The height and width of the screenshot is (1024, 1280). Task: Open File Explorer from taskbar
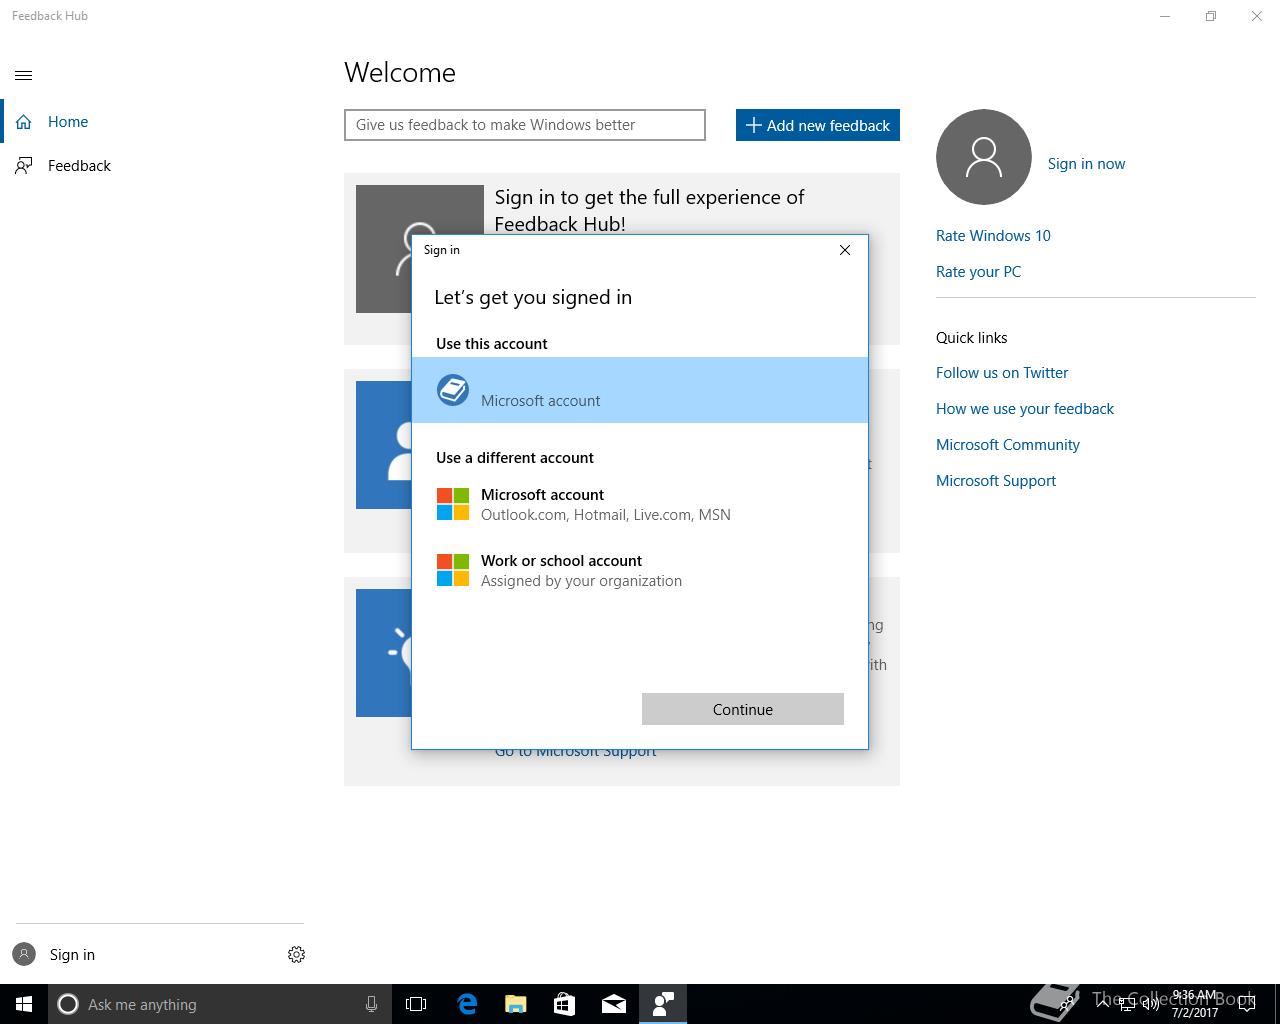click(x=516, y=1004)
